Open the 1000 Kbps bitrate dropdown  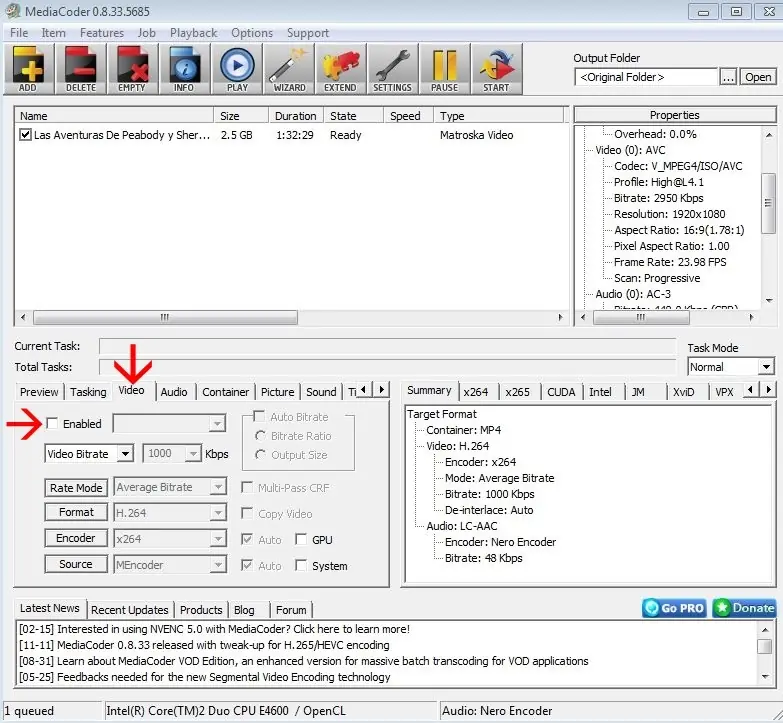click(x=193, y=453)
